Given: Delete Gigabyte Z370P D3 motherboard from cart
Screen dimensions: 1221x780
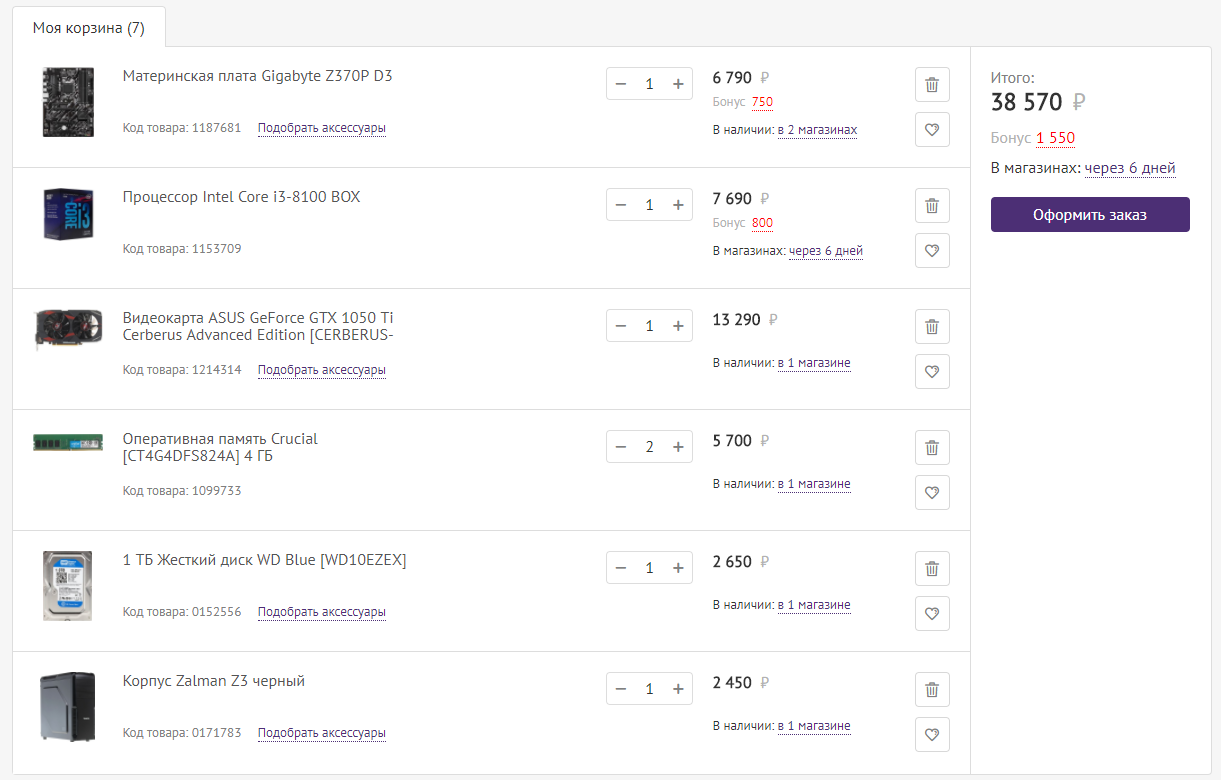Looking at the screenshot, I should tap(932, 85).
